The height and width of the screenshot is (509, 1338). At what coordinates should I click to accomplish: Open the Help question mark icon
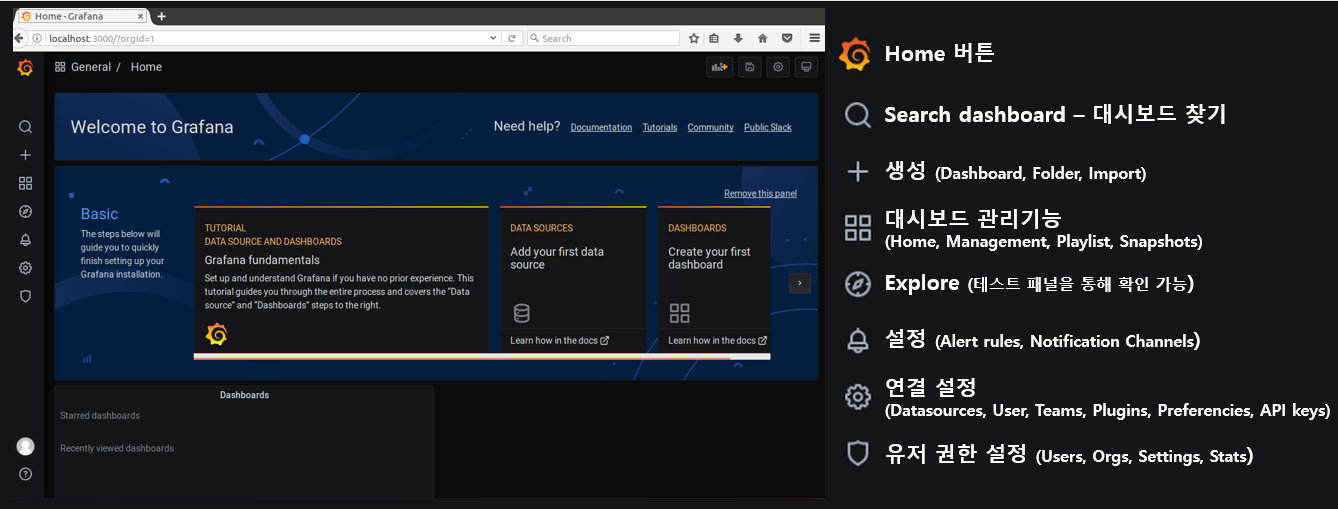(x=25, y=474)
